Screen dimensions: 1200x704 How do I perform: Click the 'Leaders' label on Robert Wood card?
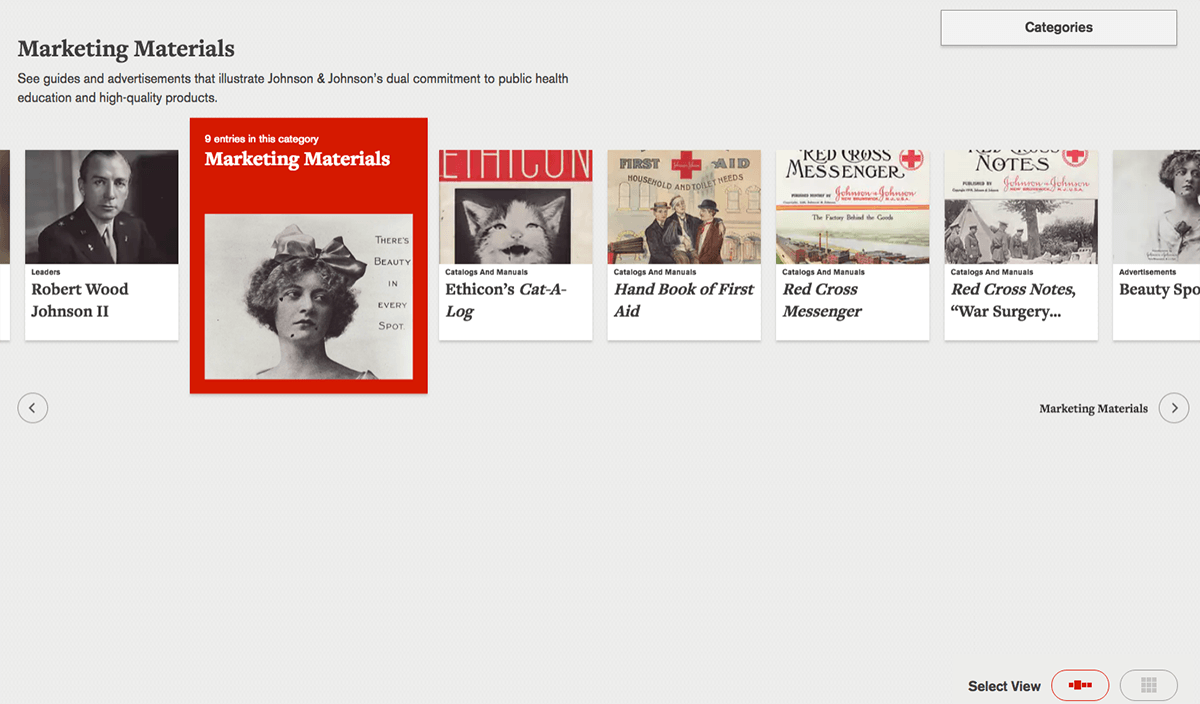(x=46, y=272)
